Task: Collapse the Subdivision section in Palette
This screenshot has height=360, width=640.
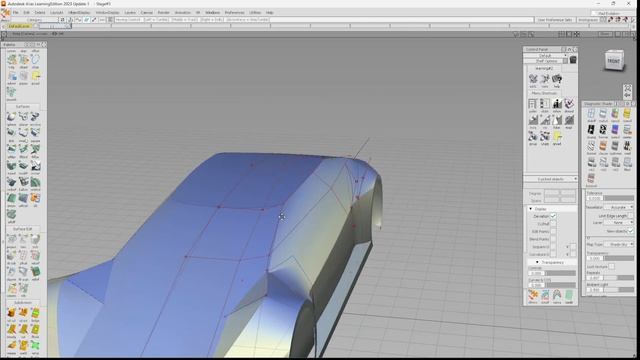Action: pyautogui.click(x=22, y=302)
